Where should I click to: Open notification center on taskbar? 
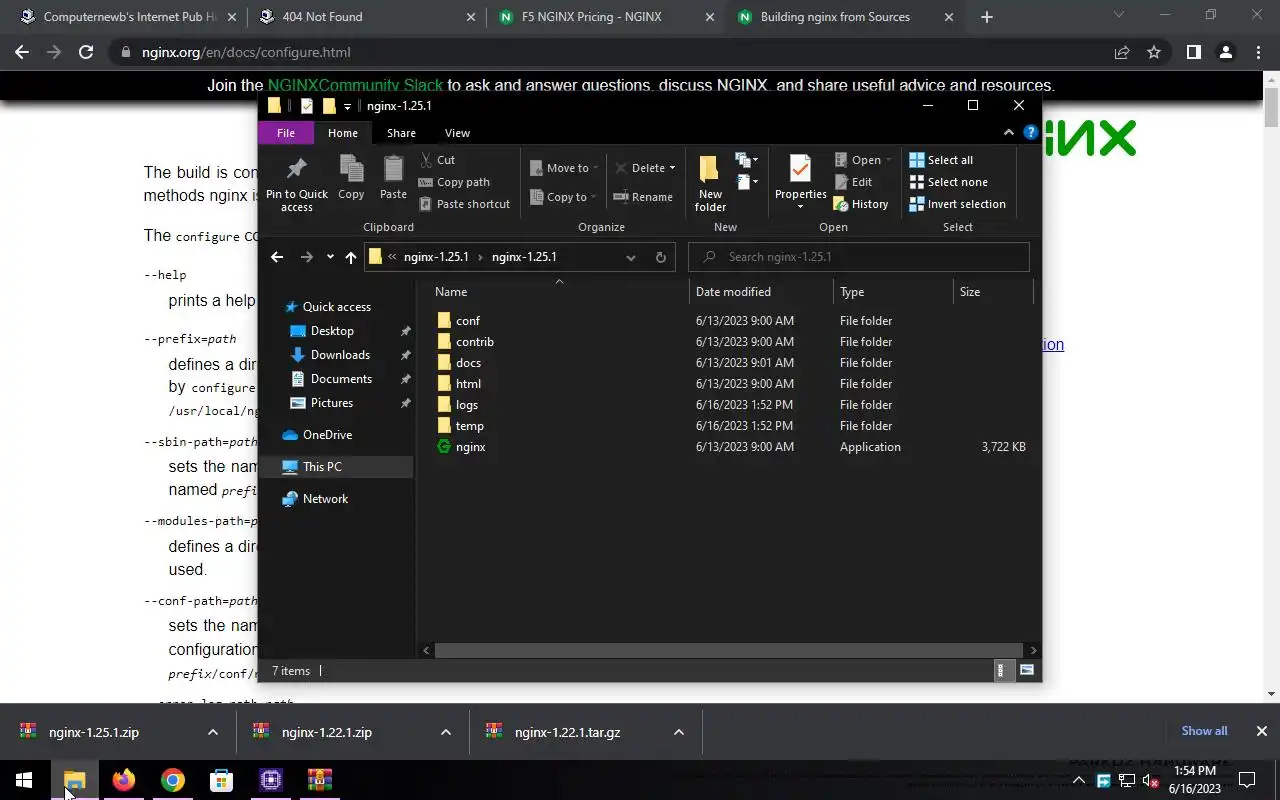(x=1248, y=780)
